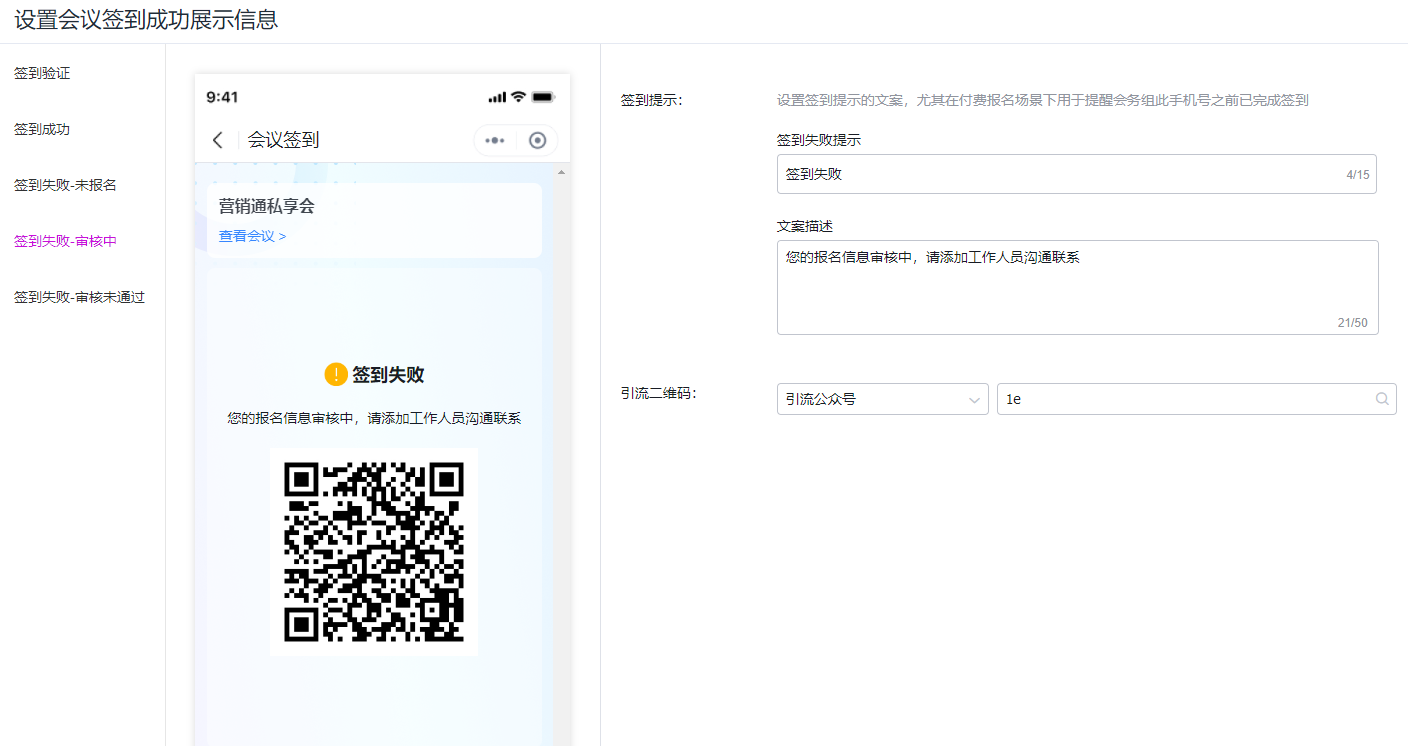Open the mini-program three-dots menu icon
This screenshot has width=1408, height=746.
495,140
